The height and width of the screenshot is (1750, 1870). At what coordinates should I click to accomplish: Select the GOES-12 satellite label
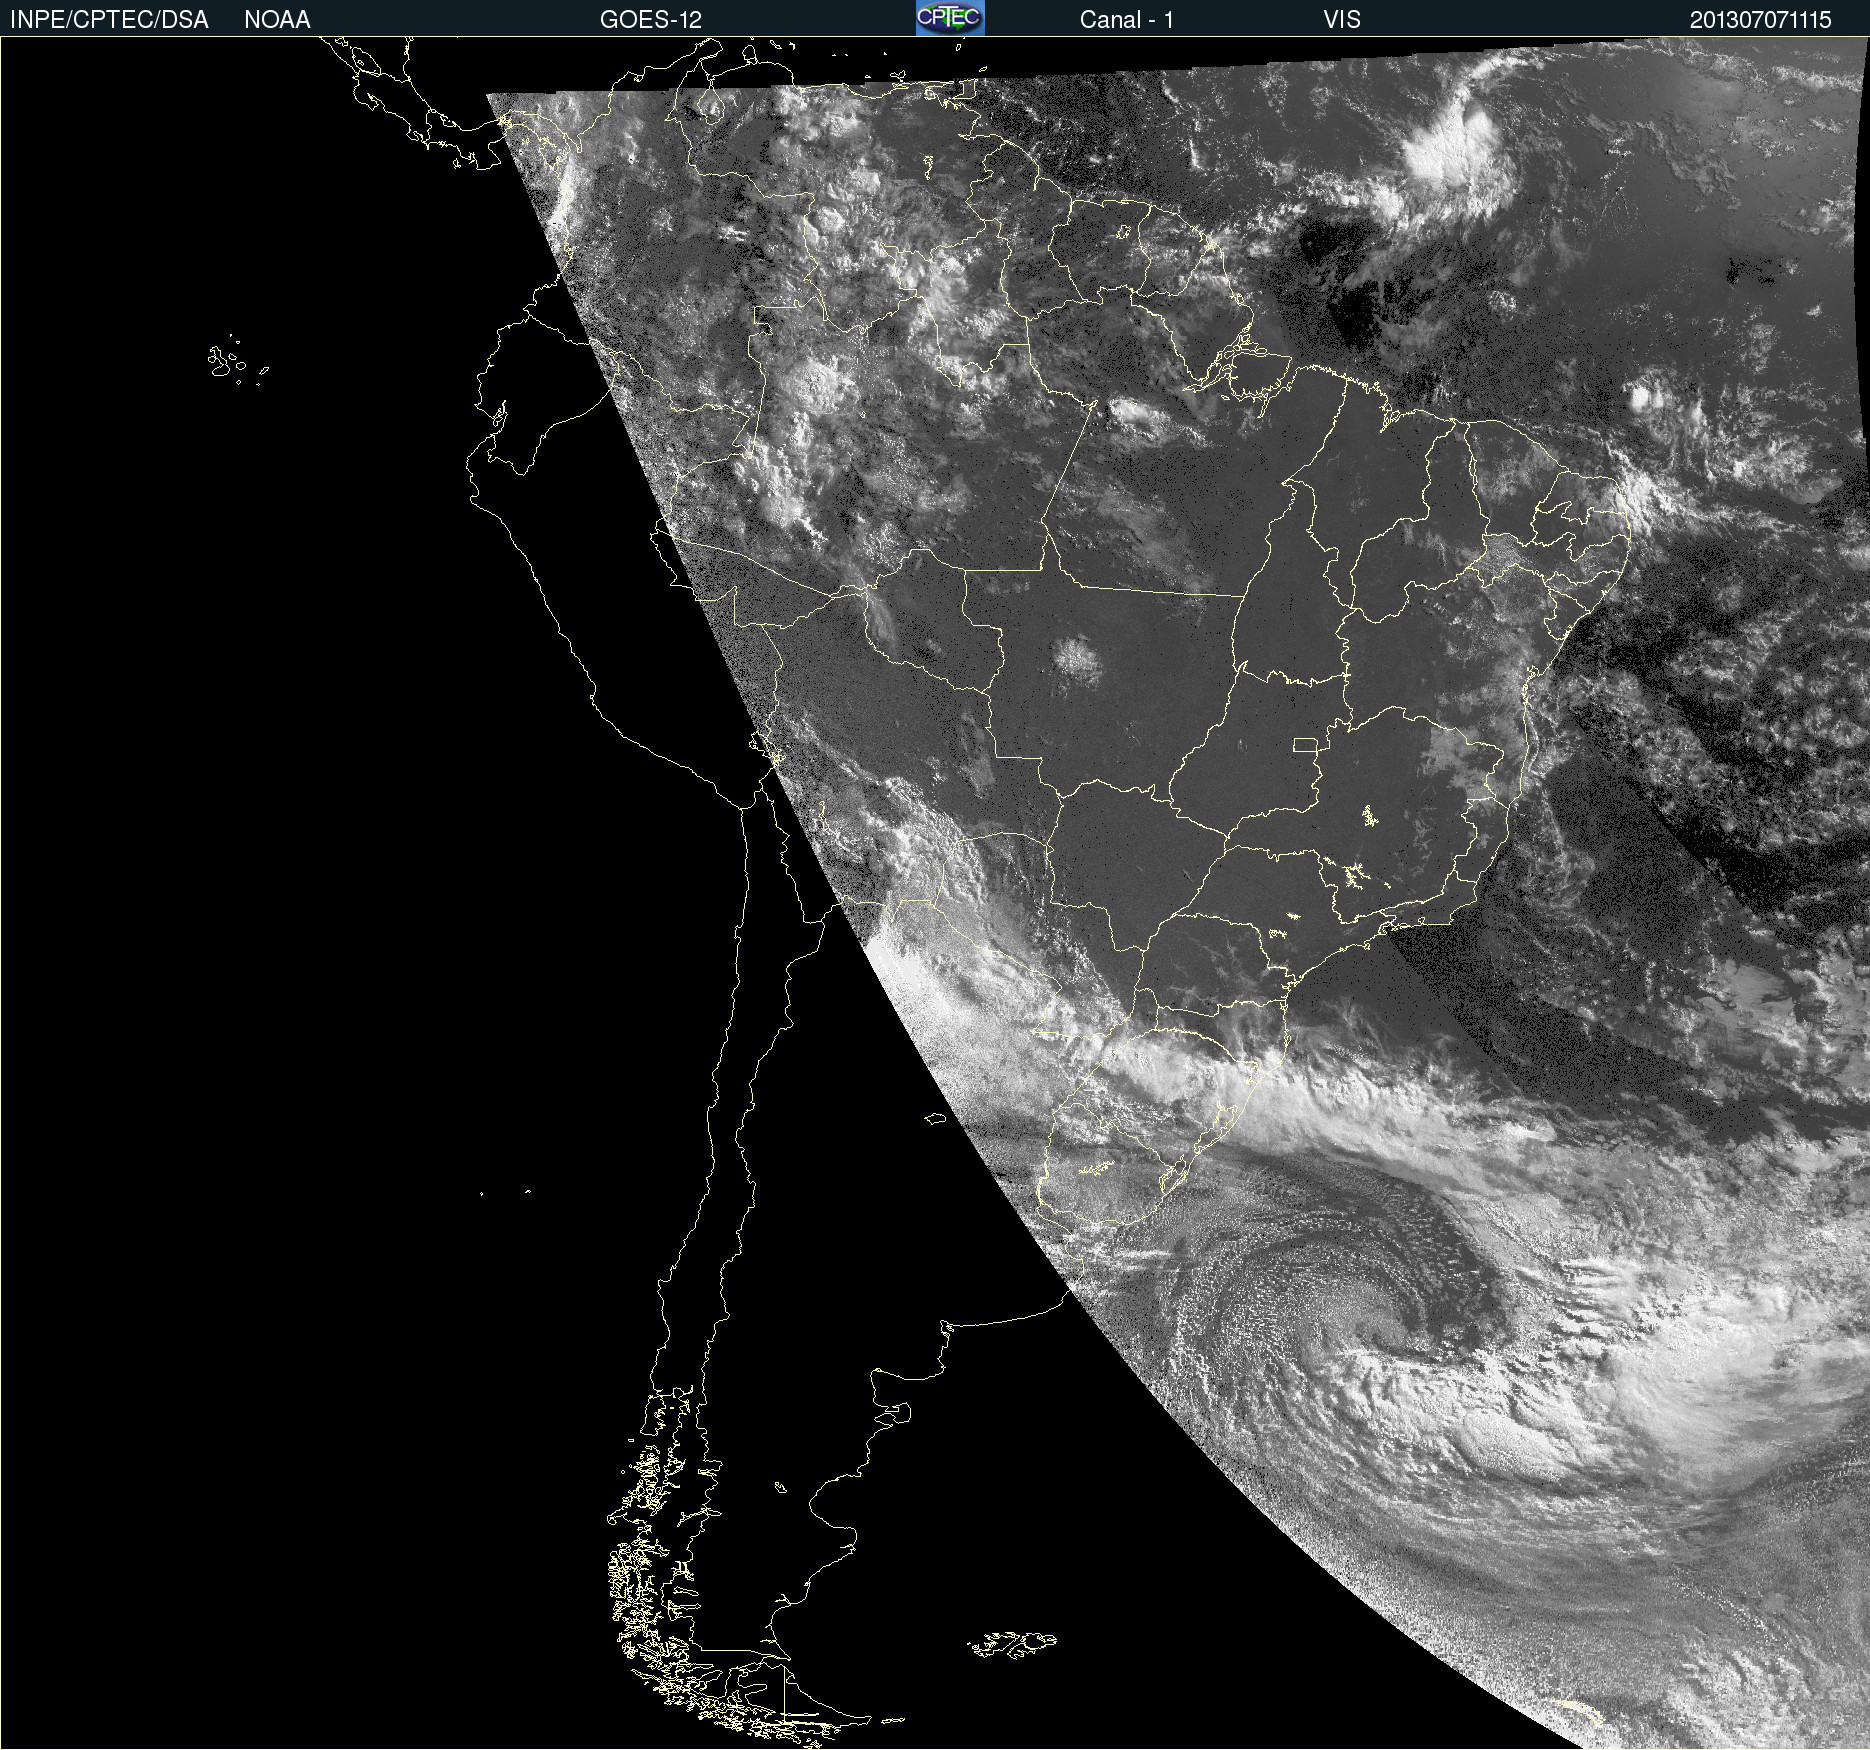point(651,20)
